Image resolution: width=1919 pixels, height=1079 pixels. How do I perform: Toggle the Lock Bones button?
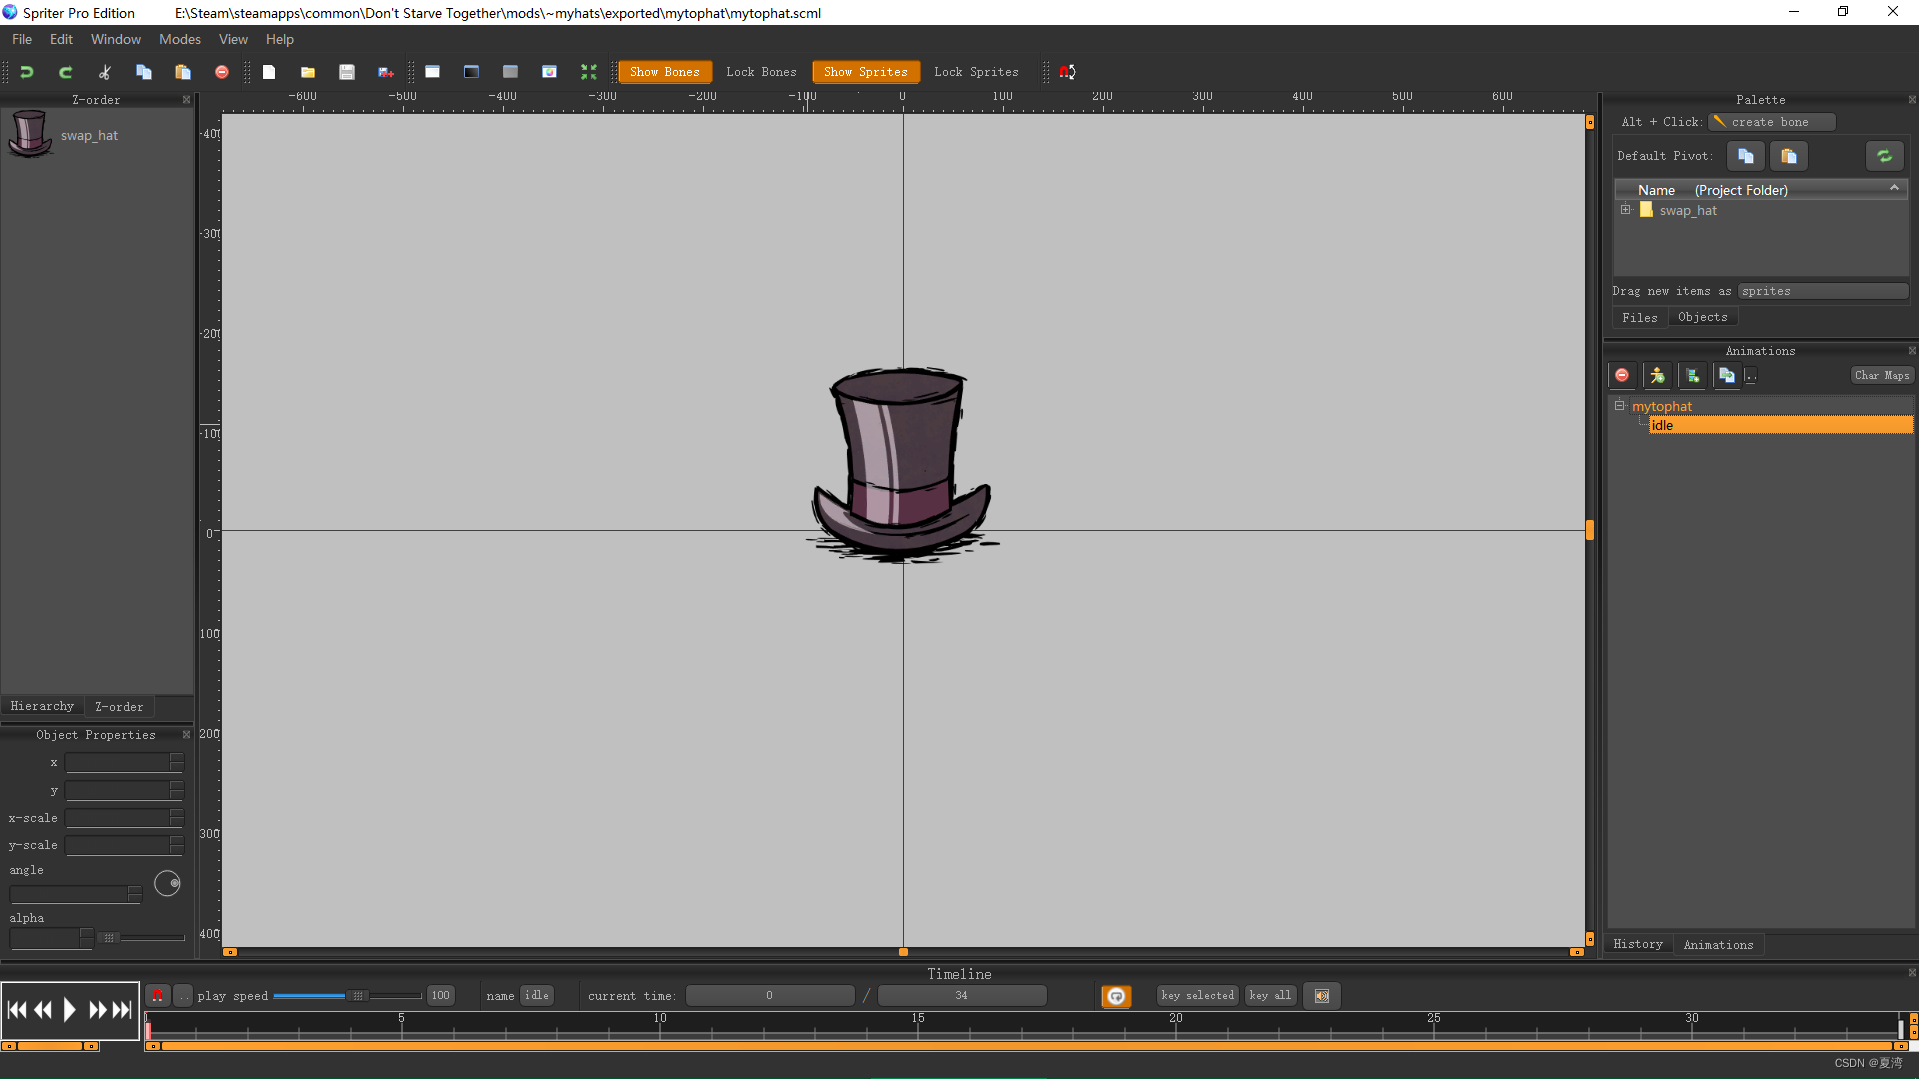click(x=761, y=72)
